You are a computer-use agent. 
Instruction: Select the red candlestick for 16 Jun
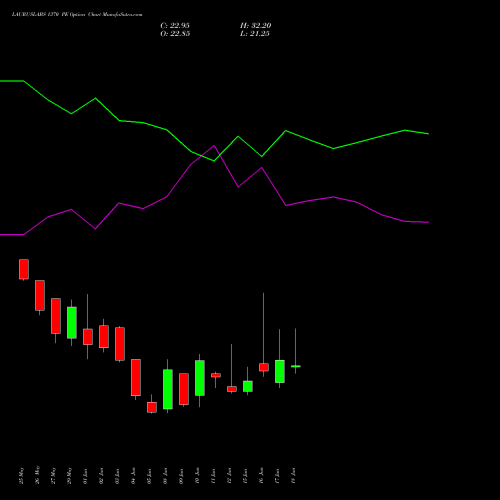coord(264,367)
